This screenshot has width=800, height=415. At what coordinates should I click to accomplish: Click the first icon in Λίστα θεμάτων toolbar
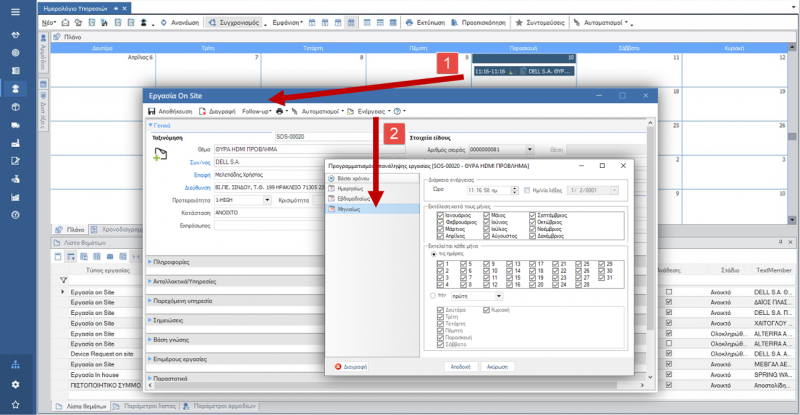coord(58,256)
